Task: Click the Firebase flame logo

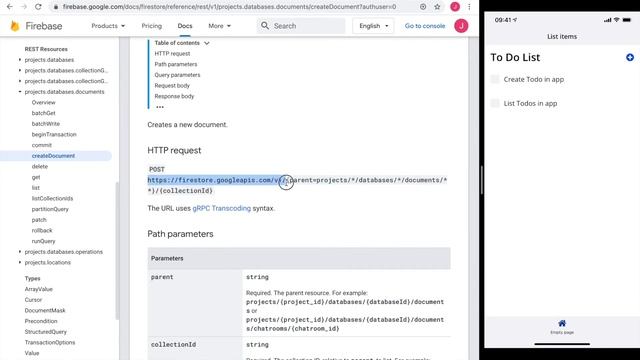Action: coord(15,26)
